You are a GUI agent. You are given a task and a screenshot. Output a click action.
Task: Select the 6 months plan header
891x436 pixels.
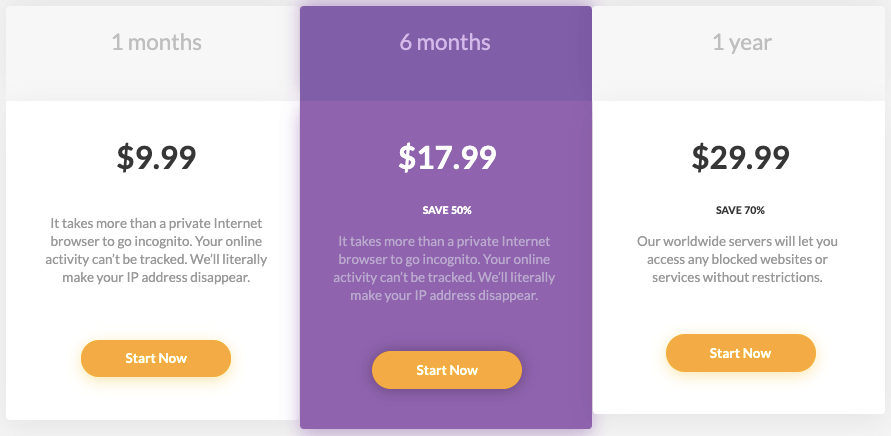[x=445, y=42]
